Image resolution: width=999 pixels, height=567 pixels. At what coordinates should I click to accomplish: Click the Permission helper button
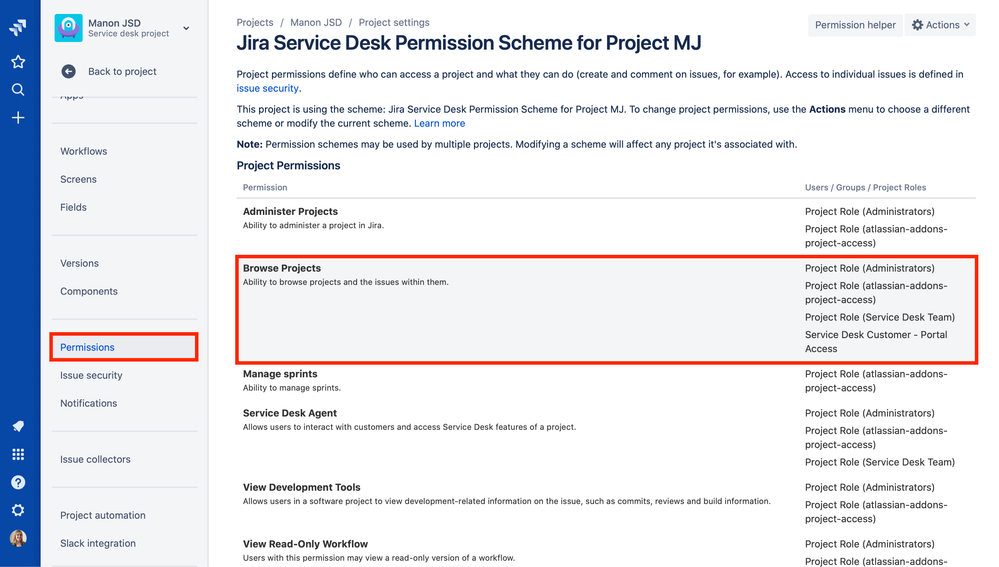[x=855, y=25]
